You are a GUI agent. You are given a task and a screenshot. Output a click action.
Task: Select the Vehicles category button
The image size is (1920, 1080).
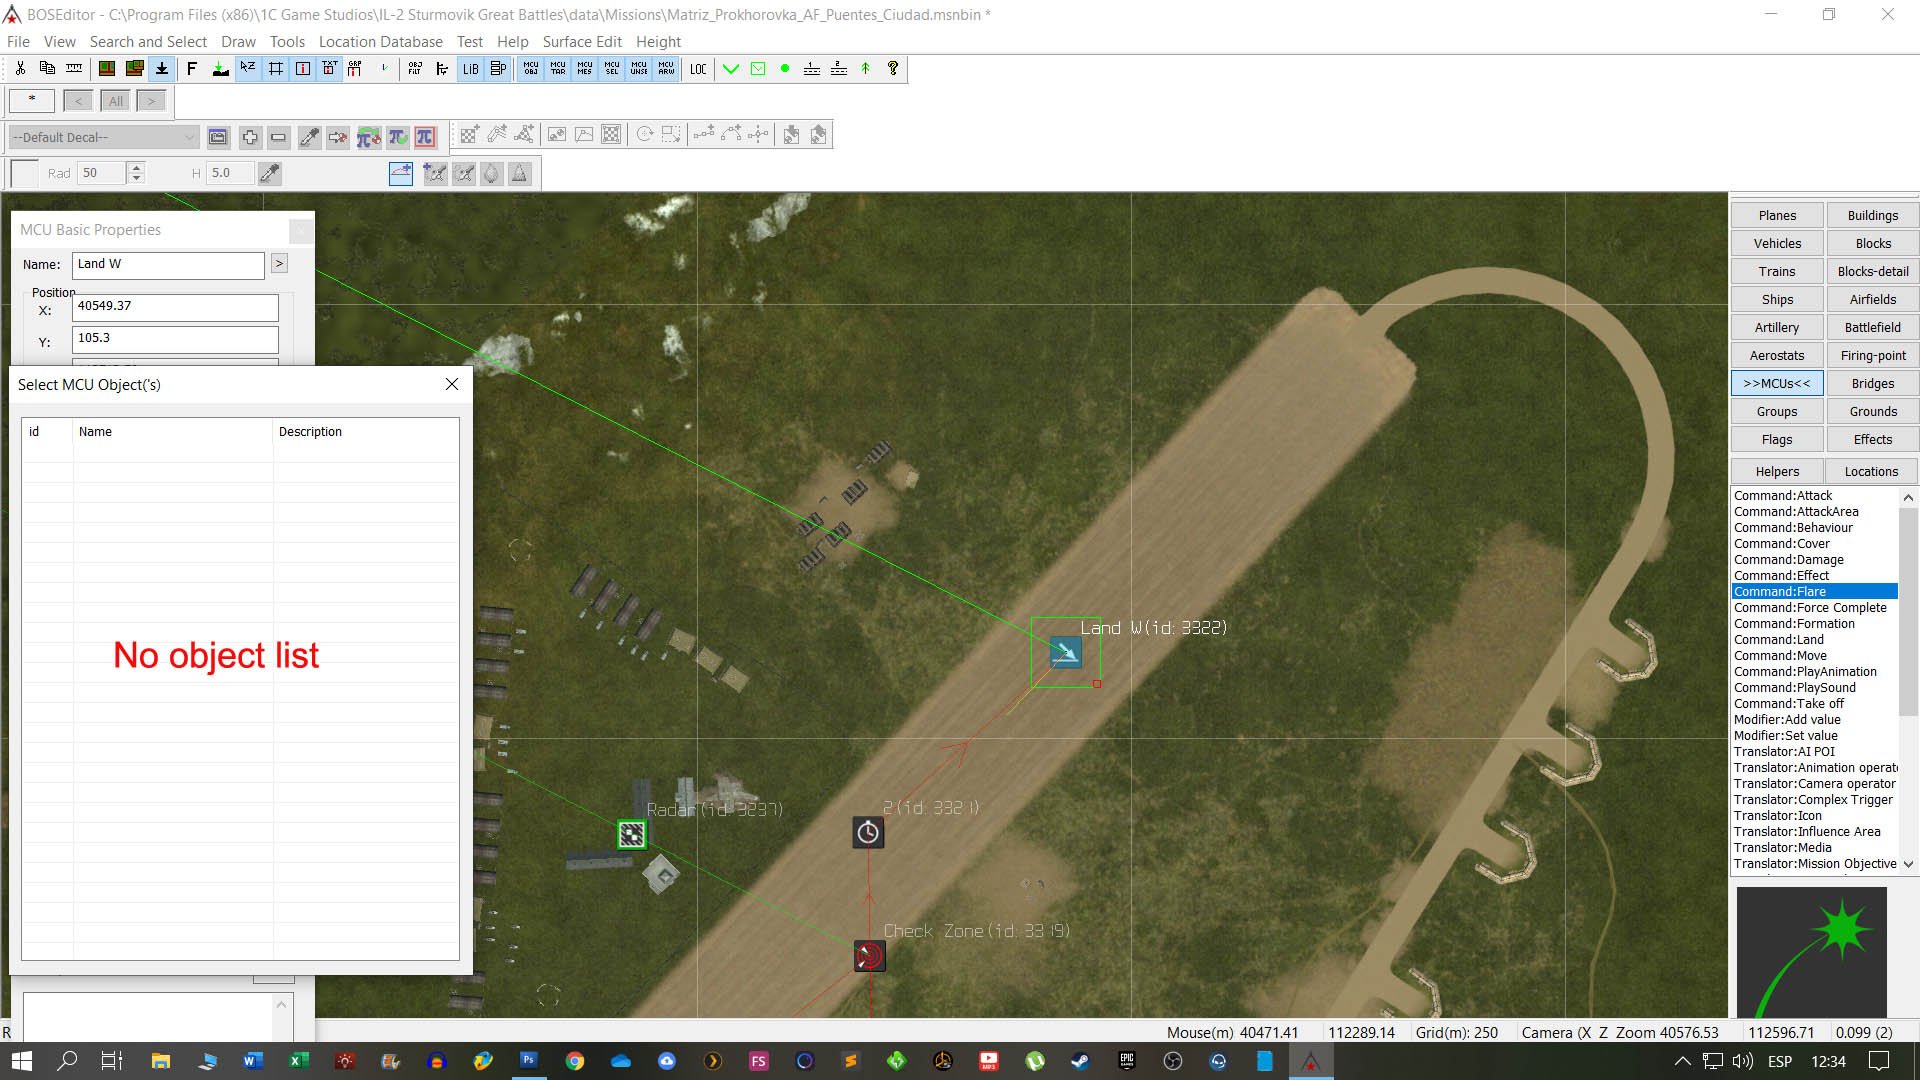click(x=1777, y=243)
